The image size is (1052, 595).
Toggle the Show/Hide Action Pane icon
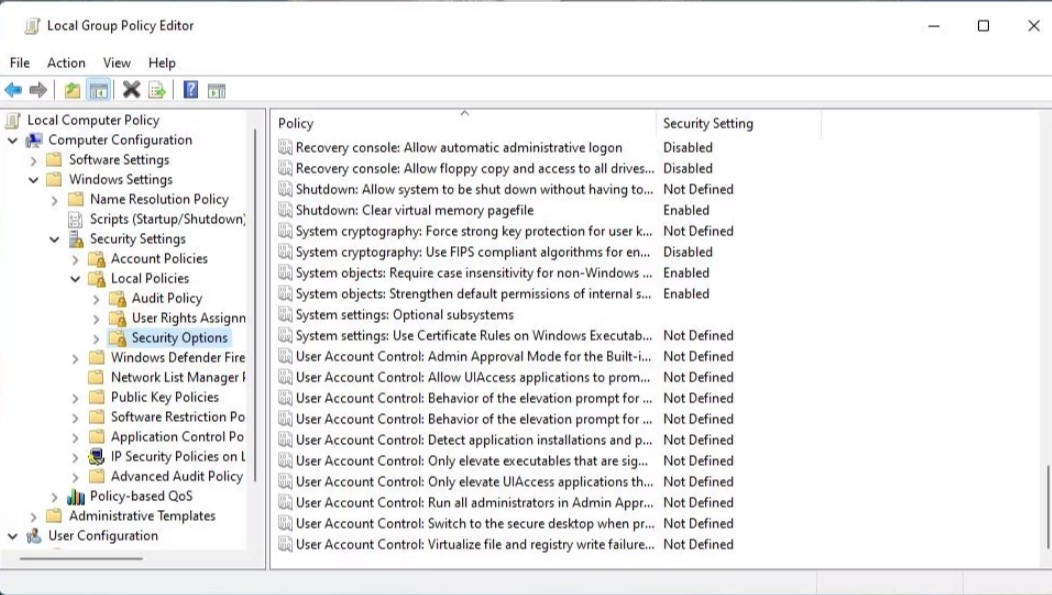[216, 90]
